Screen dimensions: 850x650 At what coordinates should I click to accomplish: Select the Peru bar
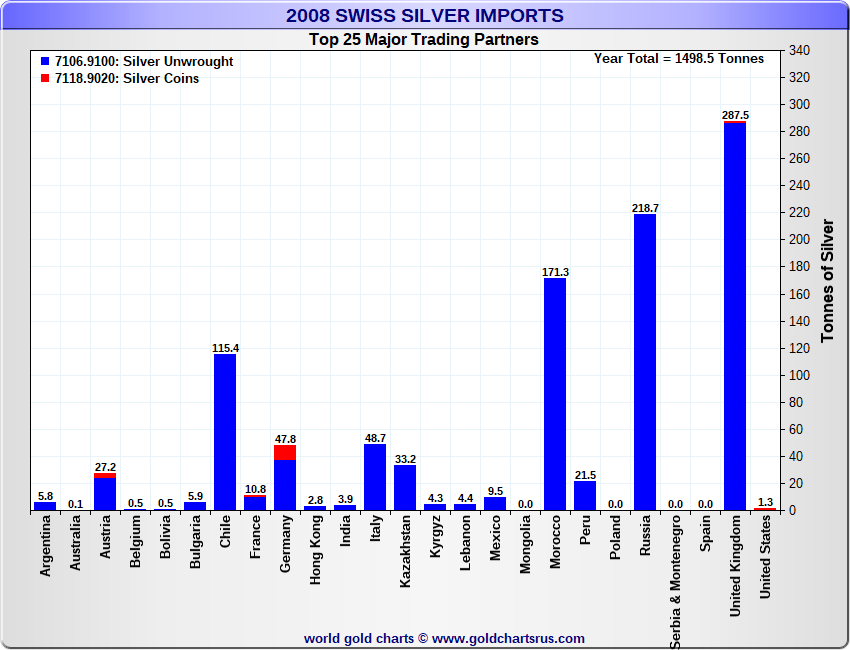pos(585,495)
